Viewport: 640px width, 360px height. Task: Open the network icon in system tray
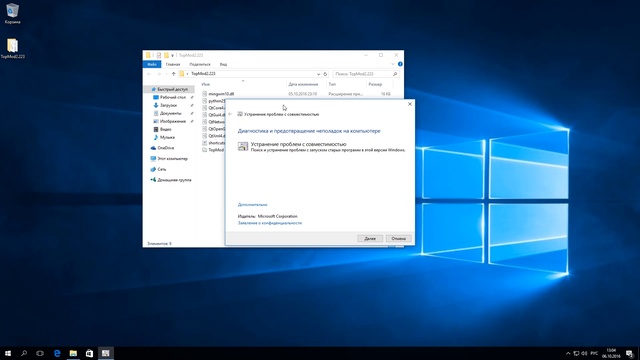pos(576,353)
